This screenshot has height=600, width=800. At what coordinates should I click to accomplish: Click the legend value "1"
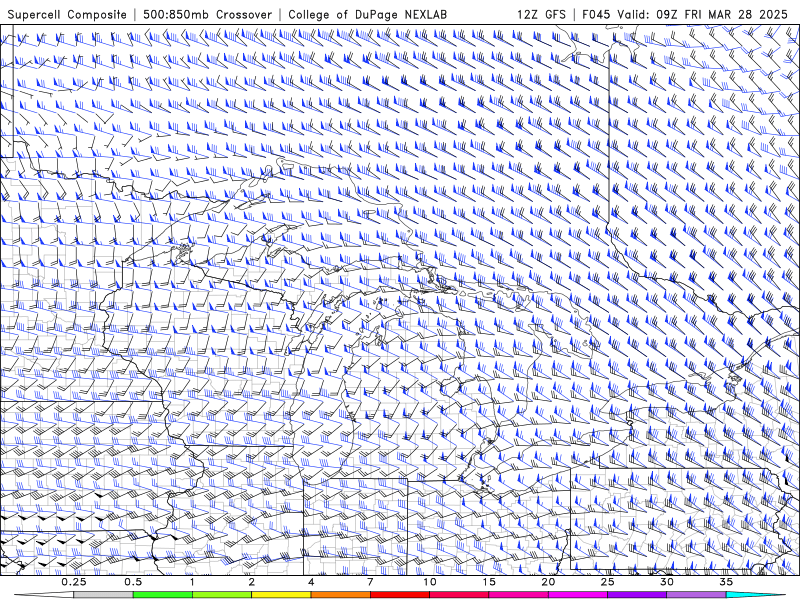(192, 582)
